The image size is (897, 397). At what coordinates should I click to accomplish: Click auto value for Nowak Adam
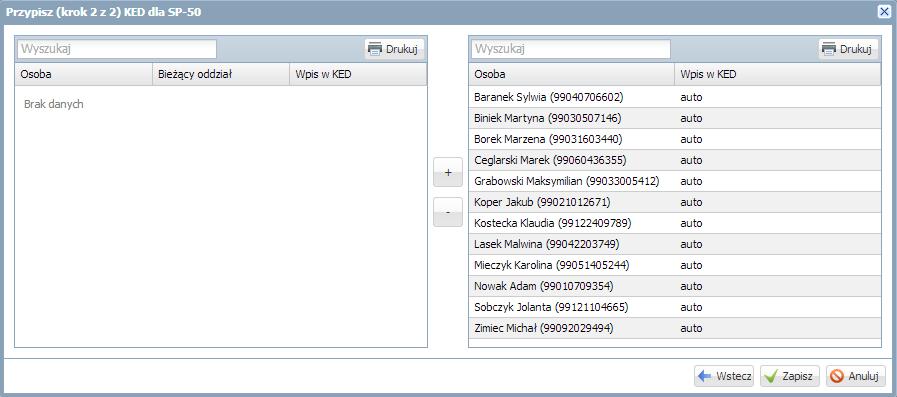[691, 286]
